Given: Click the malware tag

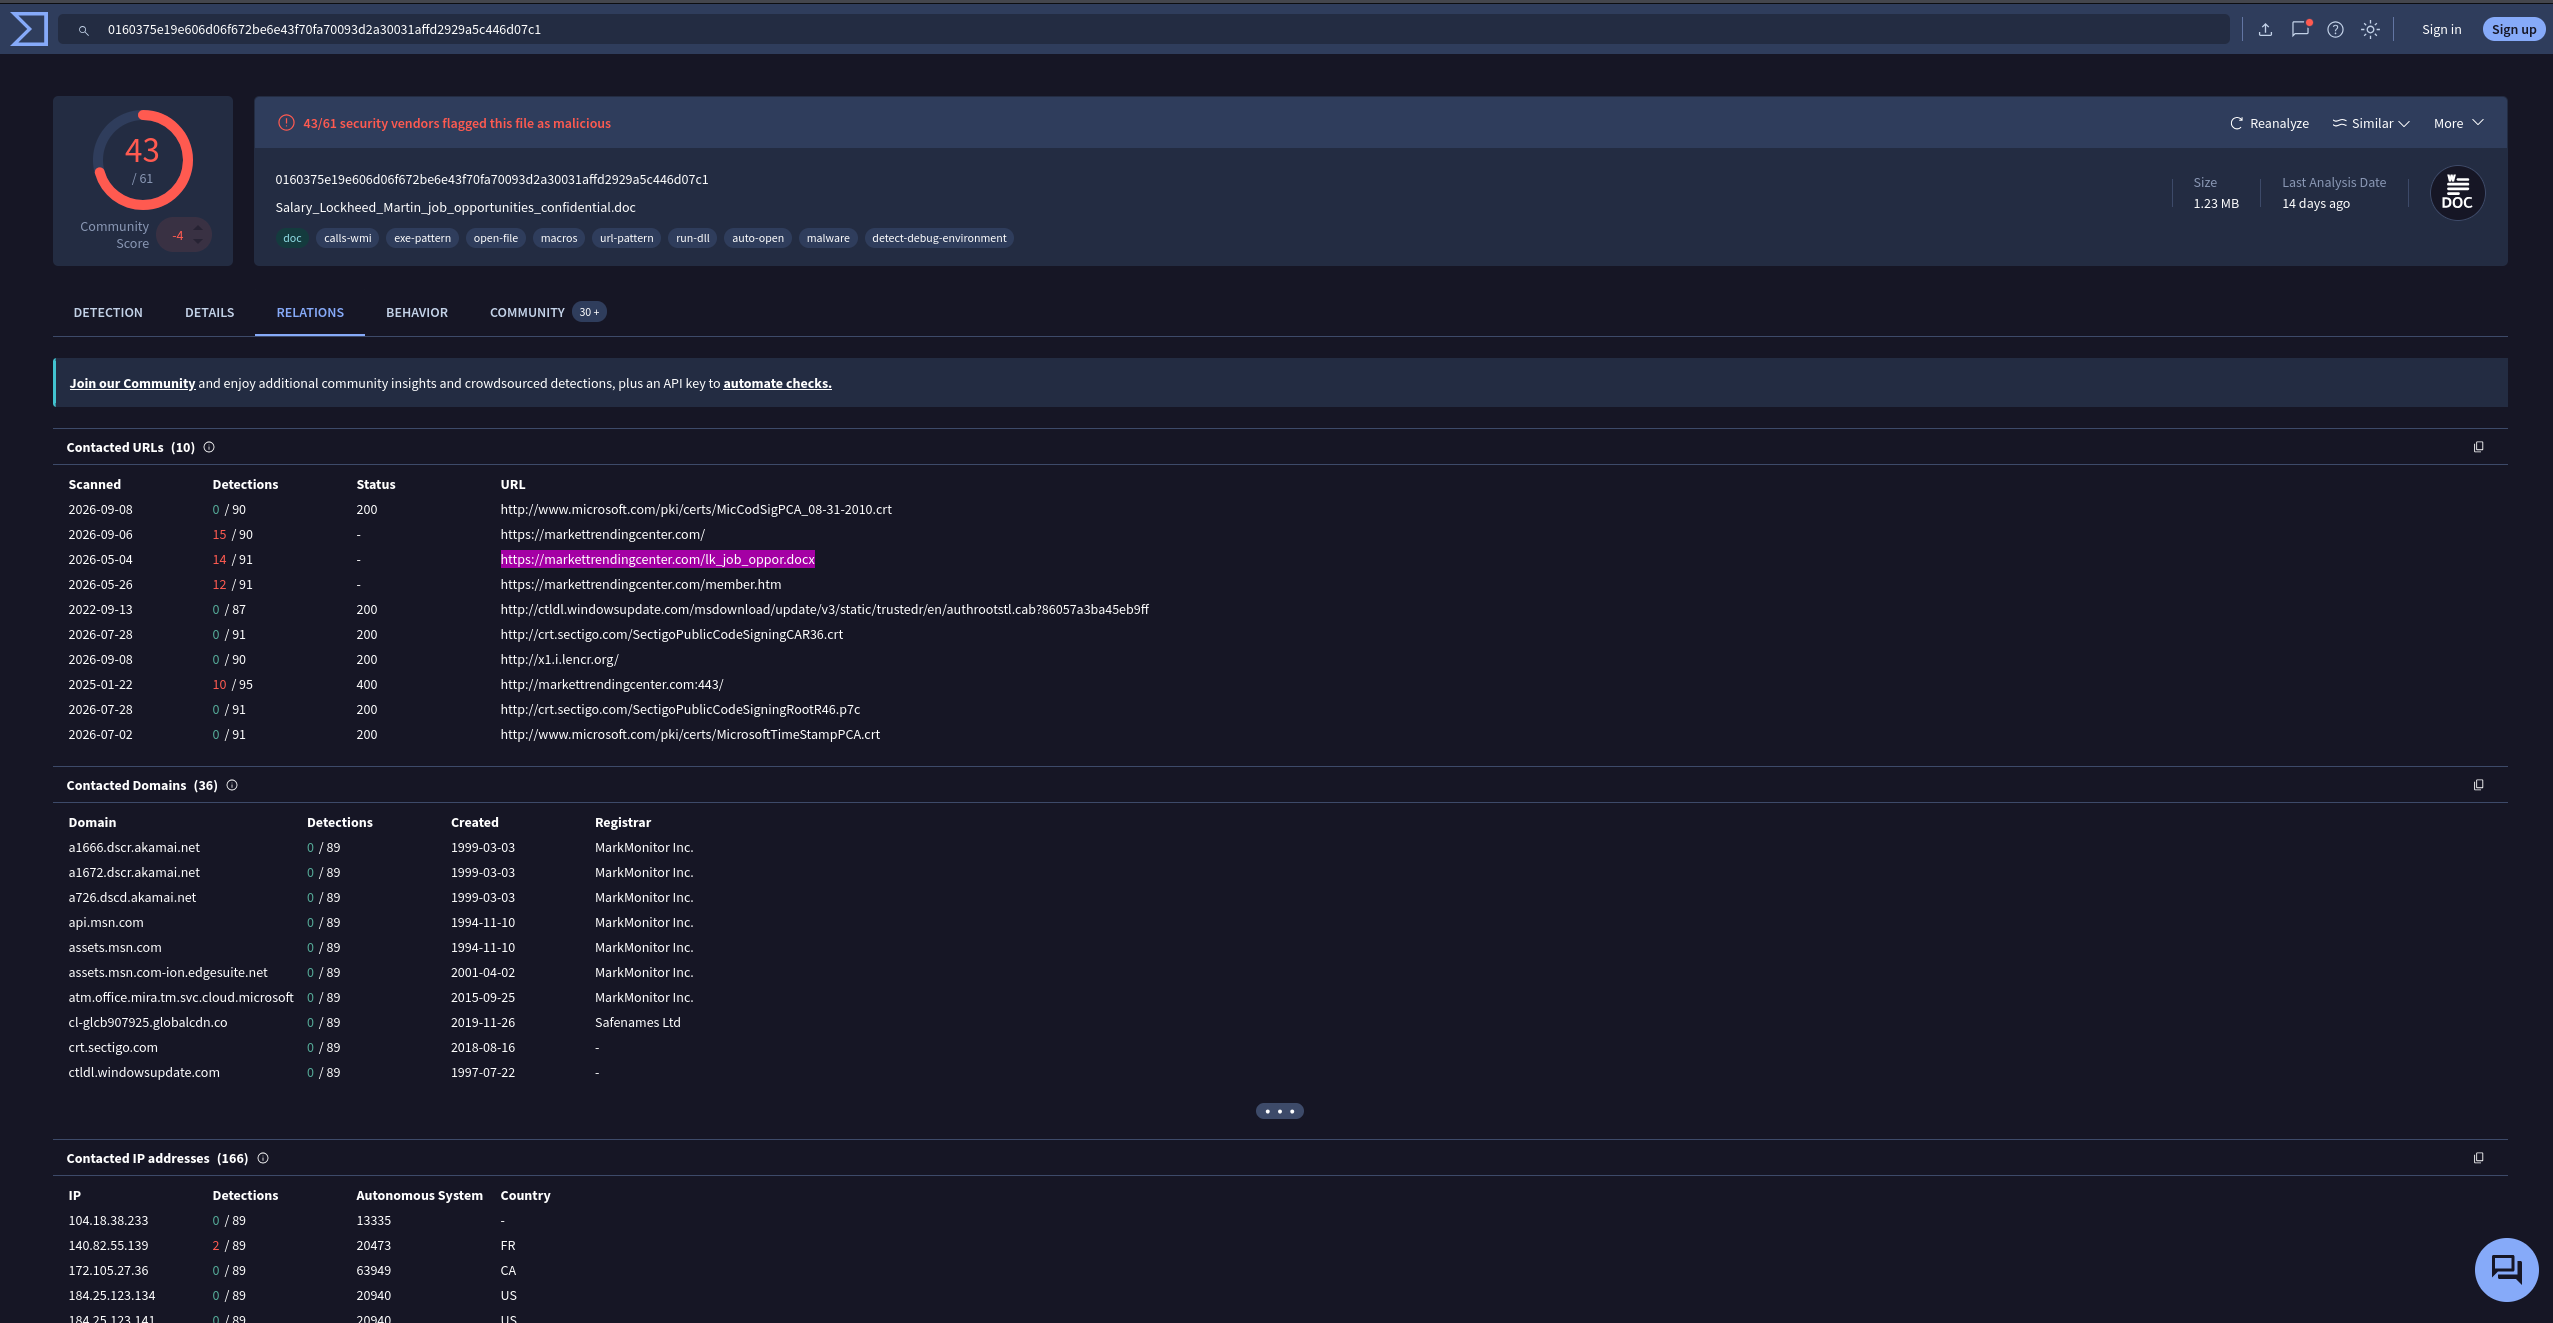Looking at the screenshot, I should [828, 238].
